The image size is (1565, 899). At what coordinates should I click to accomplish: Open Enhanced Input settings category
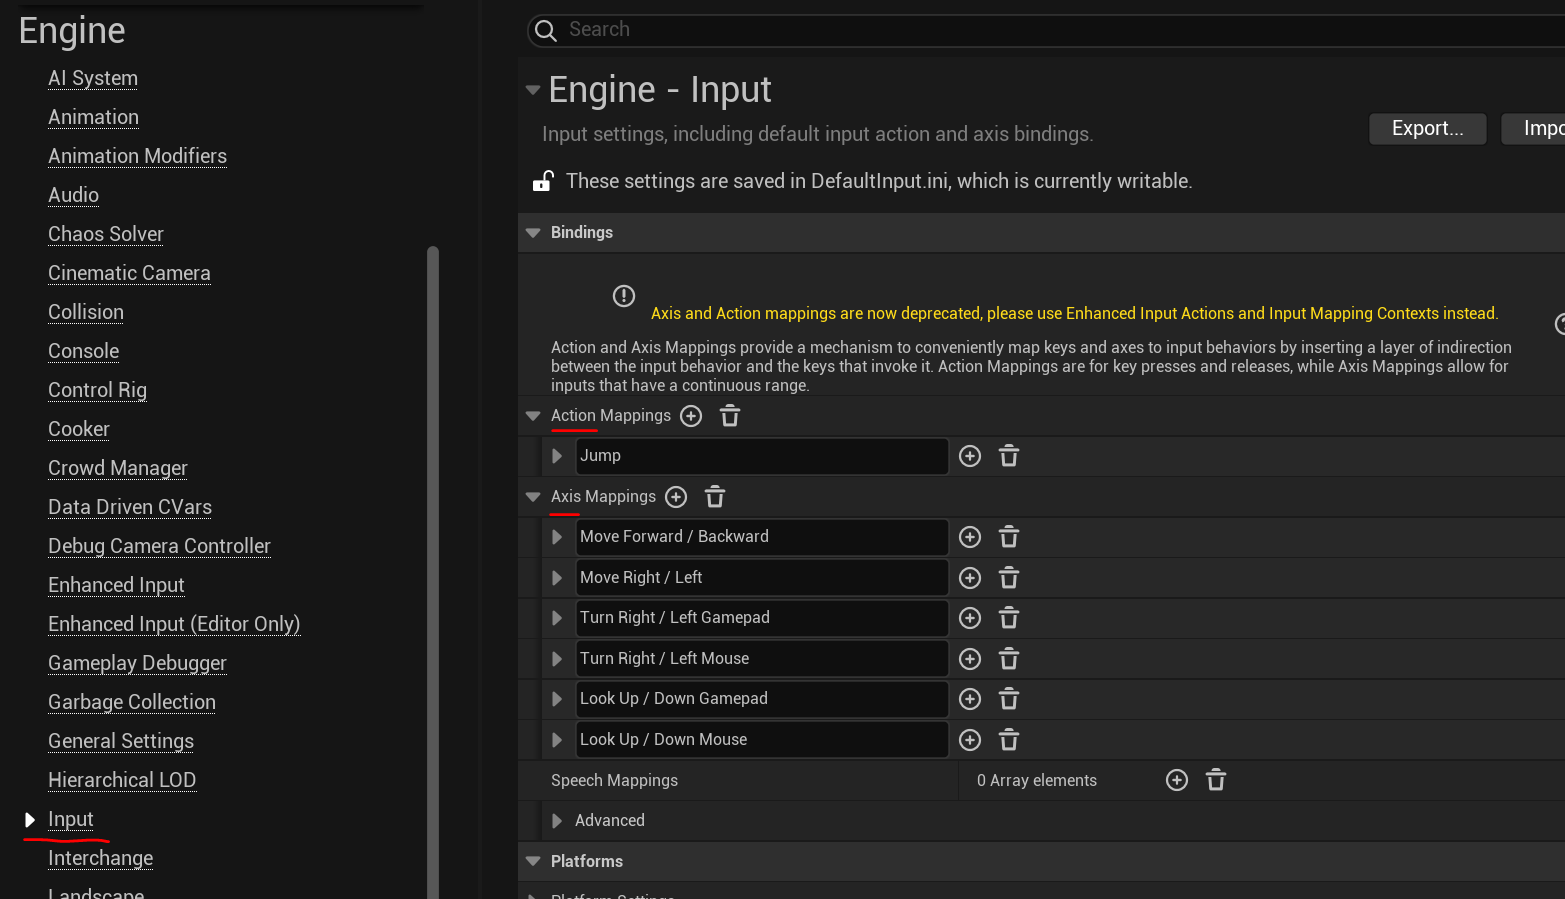(x=116, y=585)
